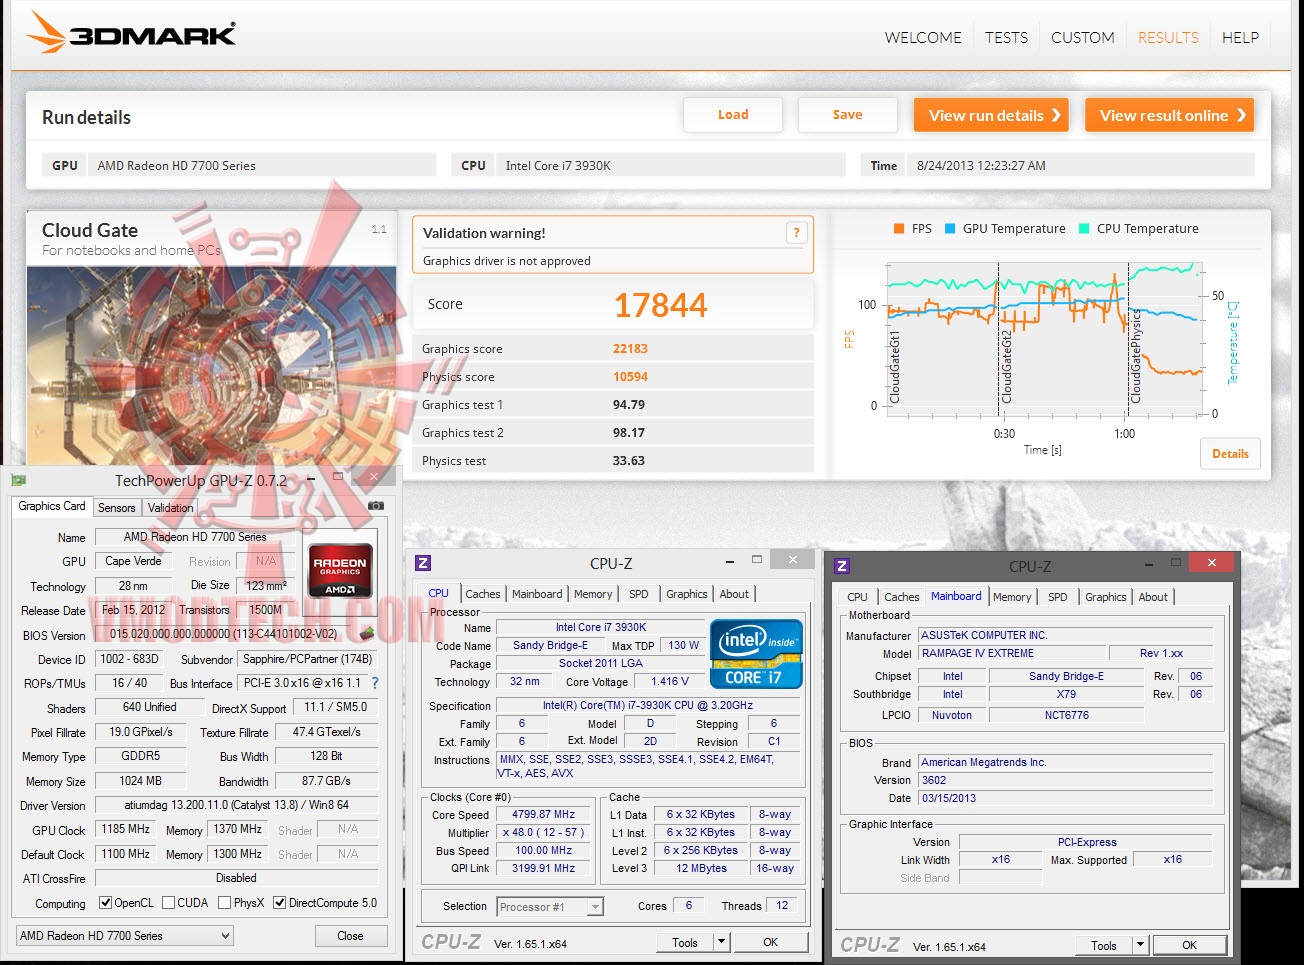Open Memory tab in CPU-Z processor window
The height and width of the screenshot is (965, 1304).
coord(593,594)
